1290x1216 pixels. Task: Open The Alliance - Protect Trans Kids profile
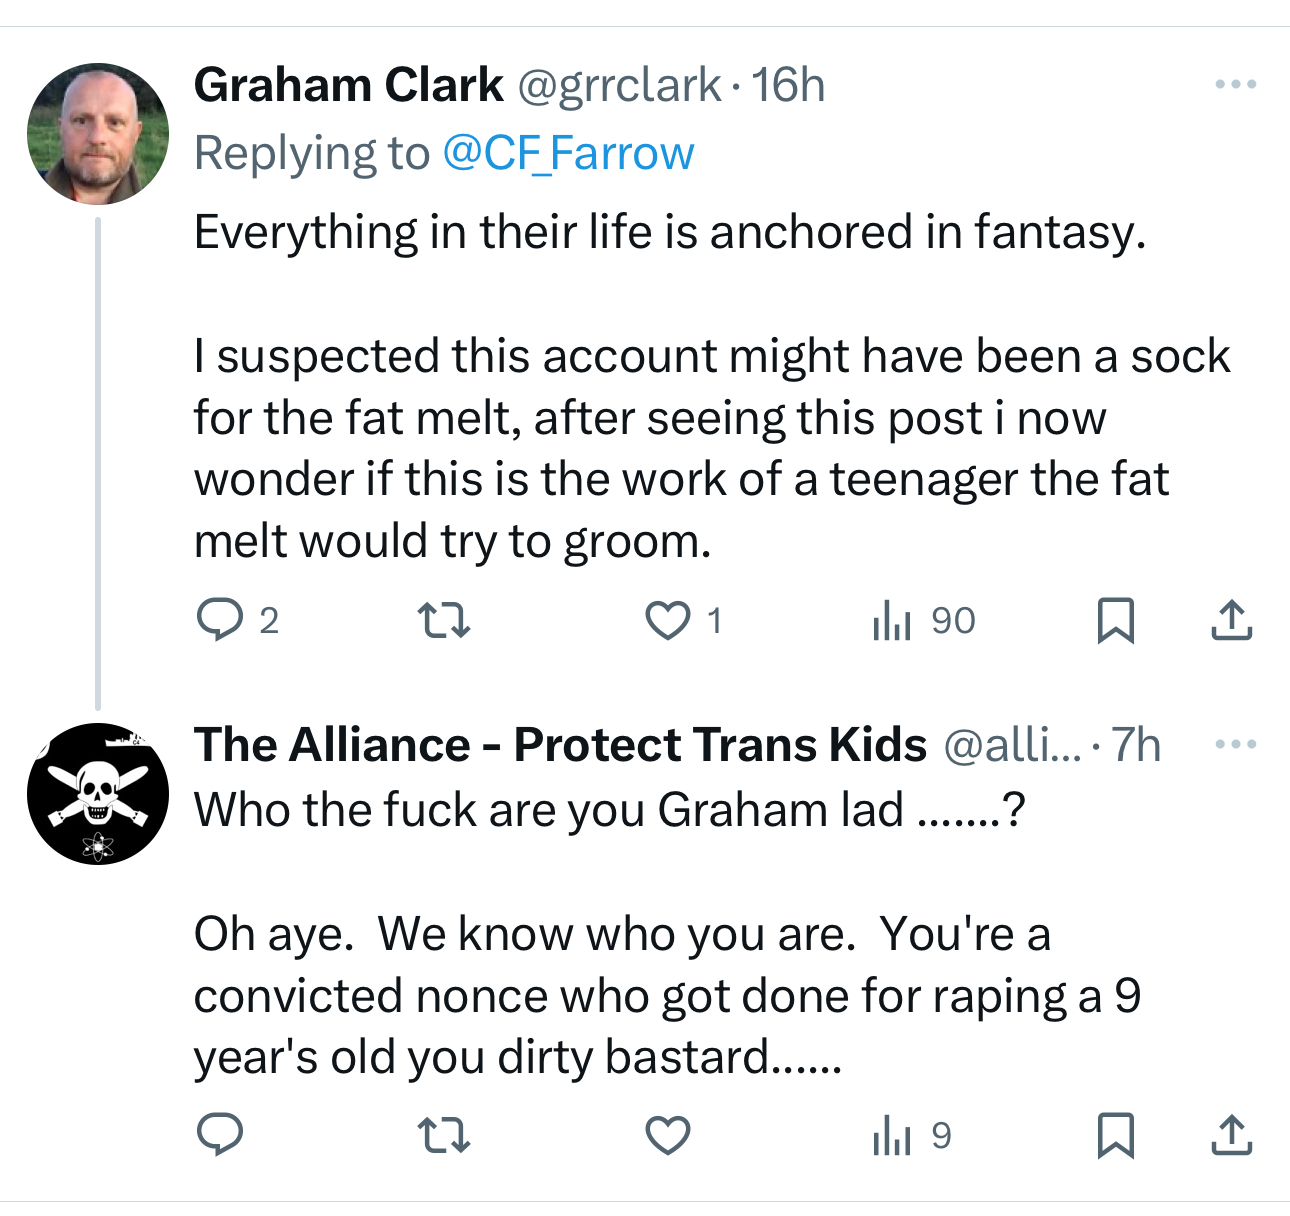[x=560, y=745]
